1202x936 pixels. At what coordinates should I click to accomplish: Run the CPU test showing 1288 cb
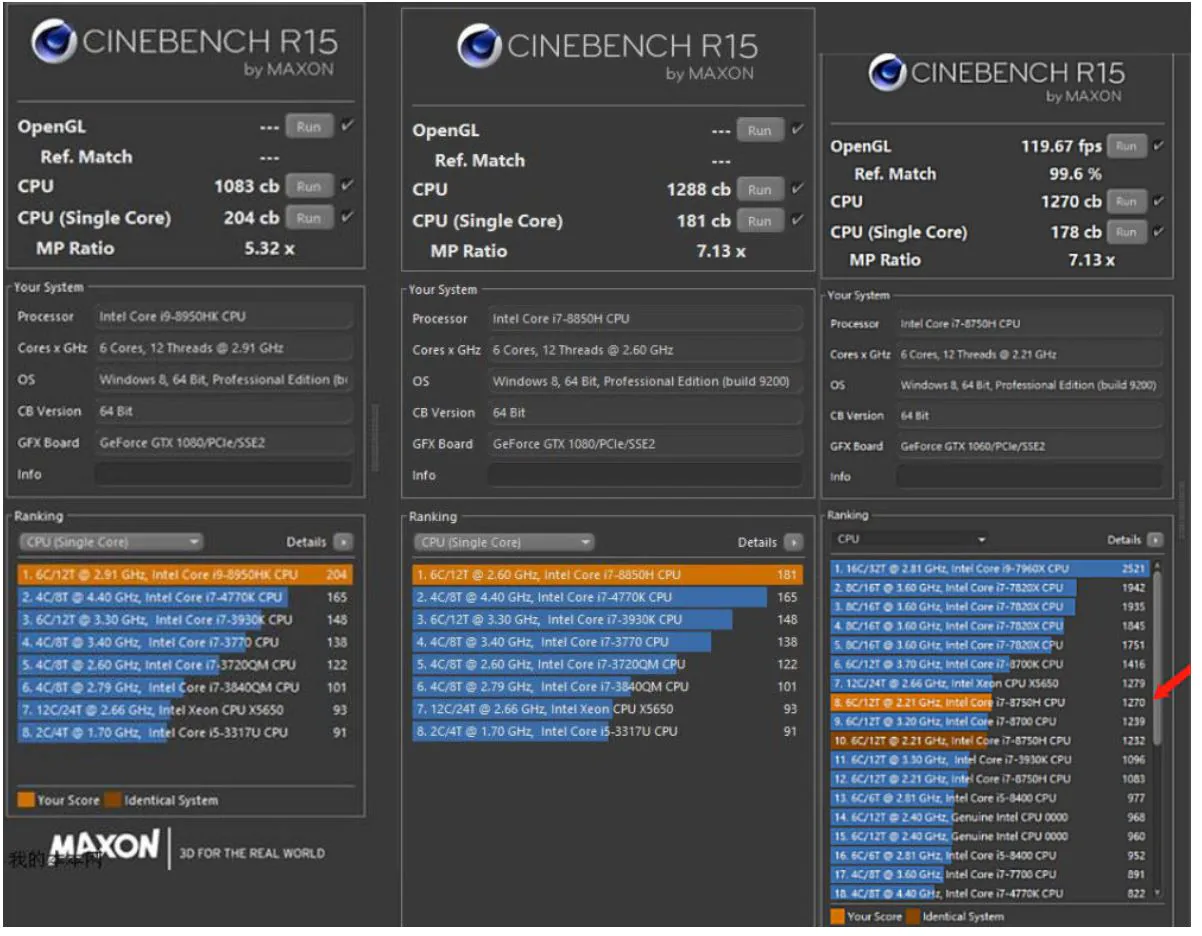pos(760,189)
